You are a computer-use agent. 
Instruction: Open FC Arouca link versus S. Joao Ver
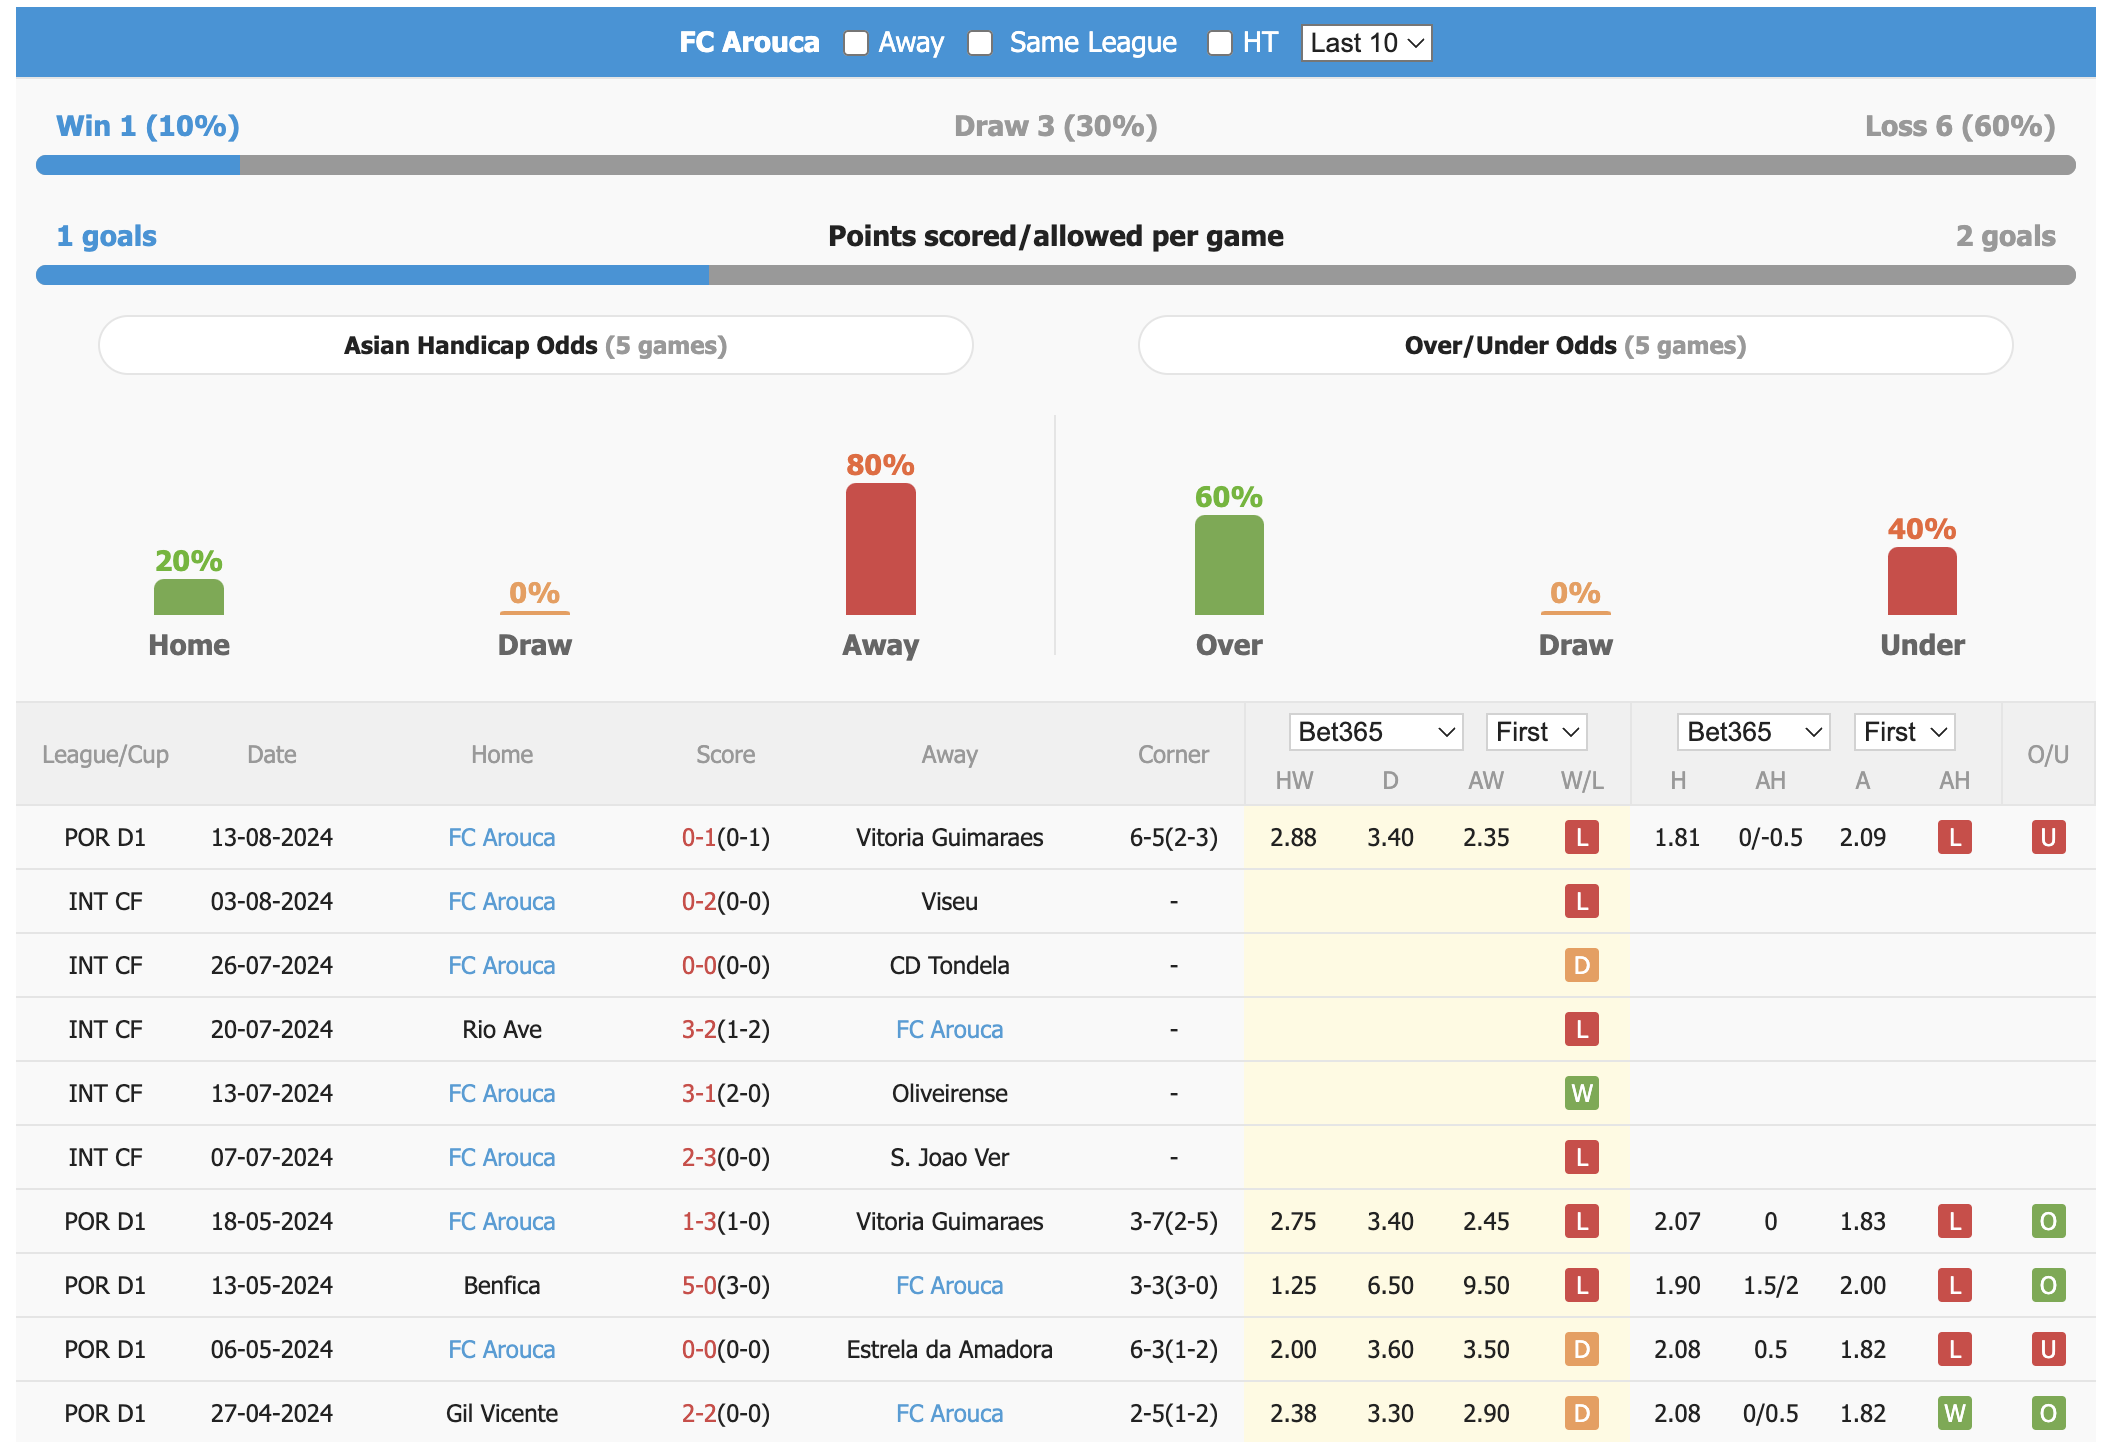pyautogui.click(x=502, y=1157)
